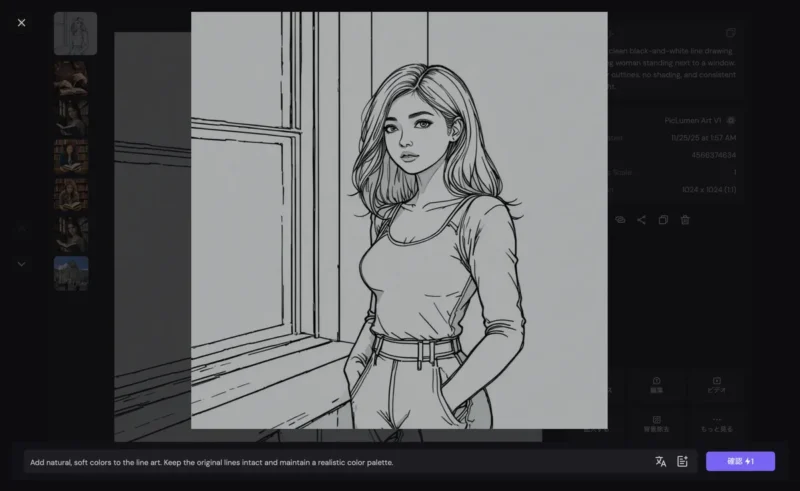This screenshot has width=800, height=491.
Task: Select the 背景除去 background removal tool
Action: click(x=657, y=424)
